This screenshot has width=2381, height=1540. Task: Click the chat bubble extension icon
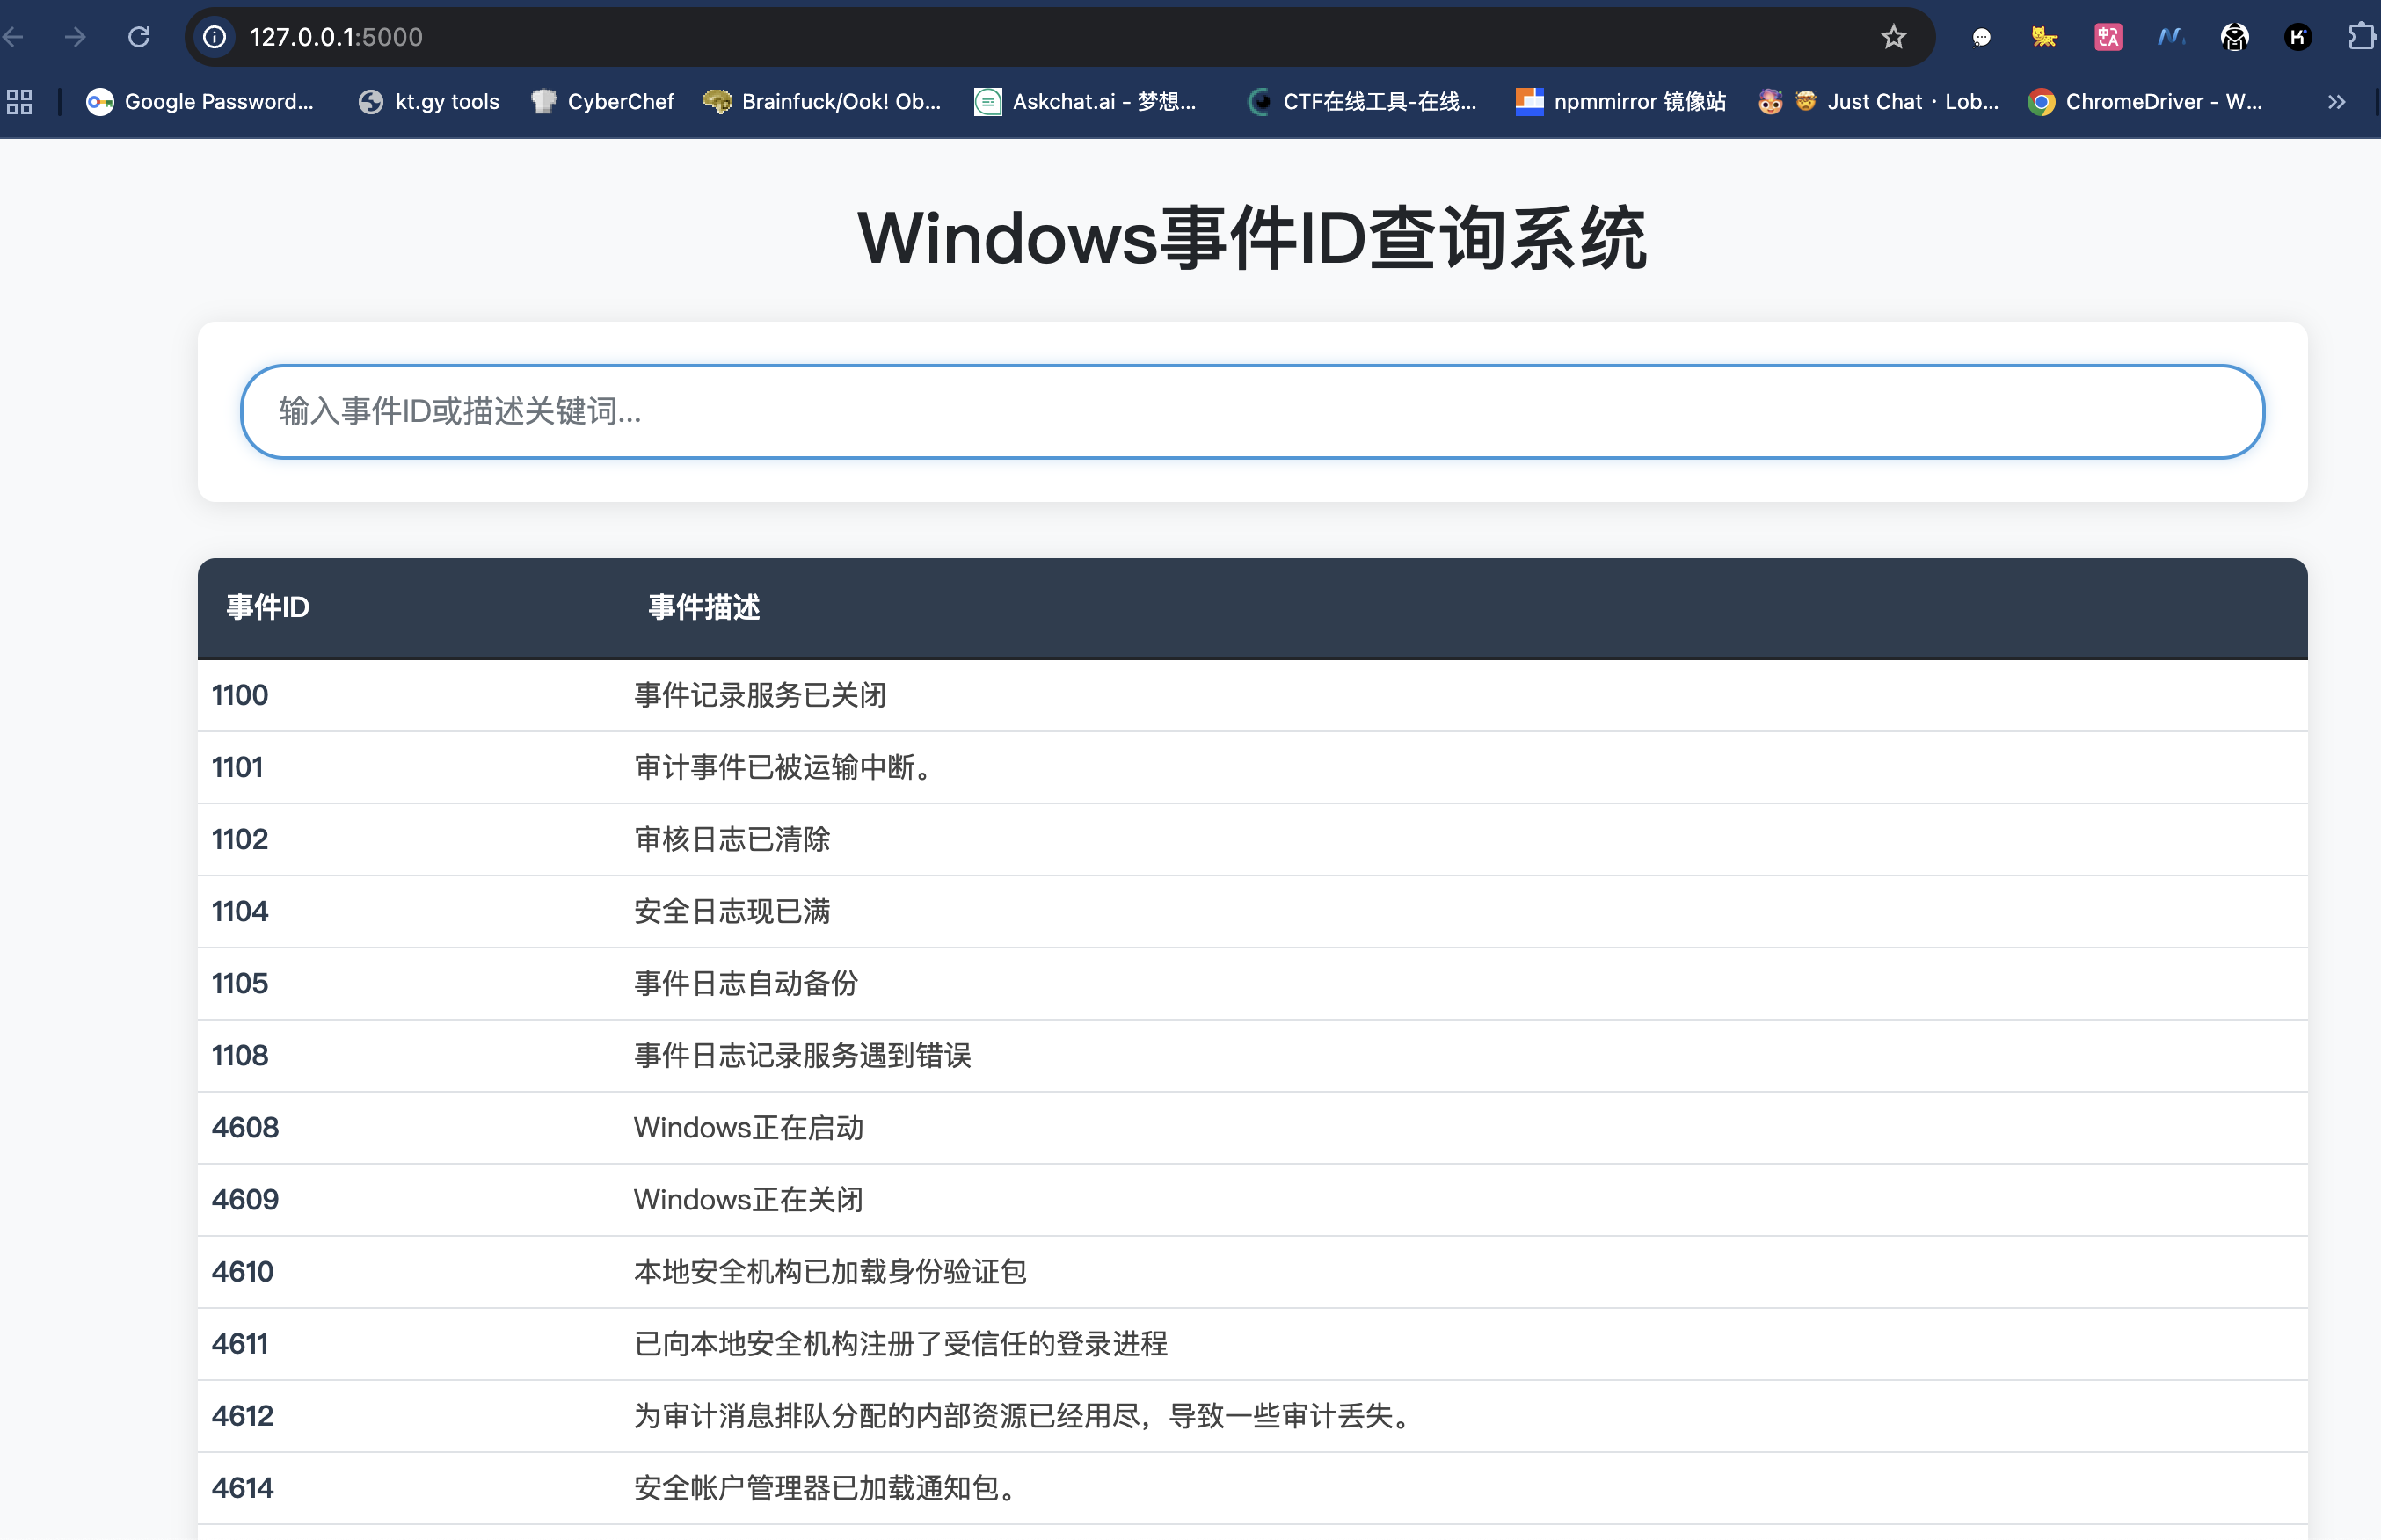[x=1981, y=37]
